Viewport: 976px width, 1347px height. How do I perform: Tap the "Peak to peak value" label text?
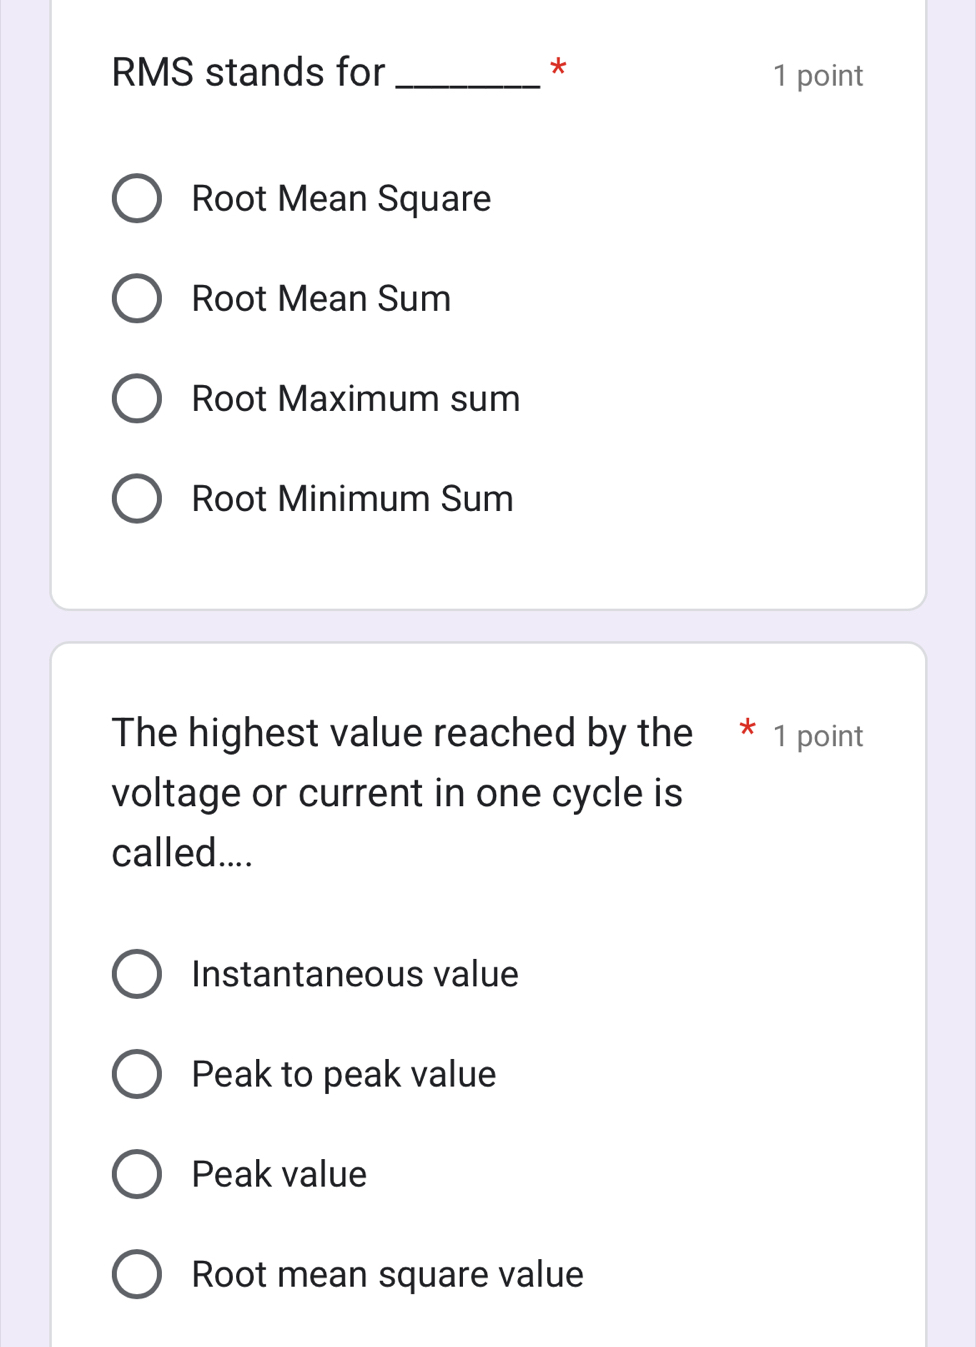tap(343, 1074)
